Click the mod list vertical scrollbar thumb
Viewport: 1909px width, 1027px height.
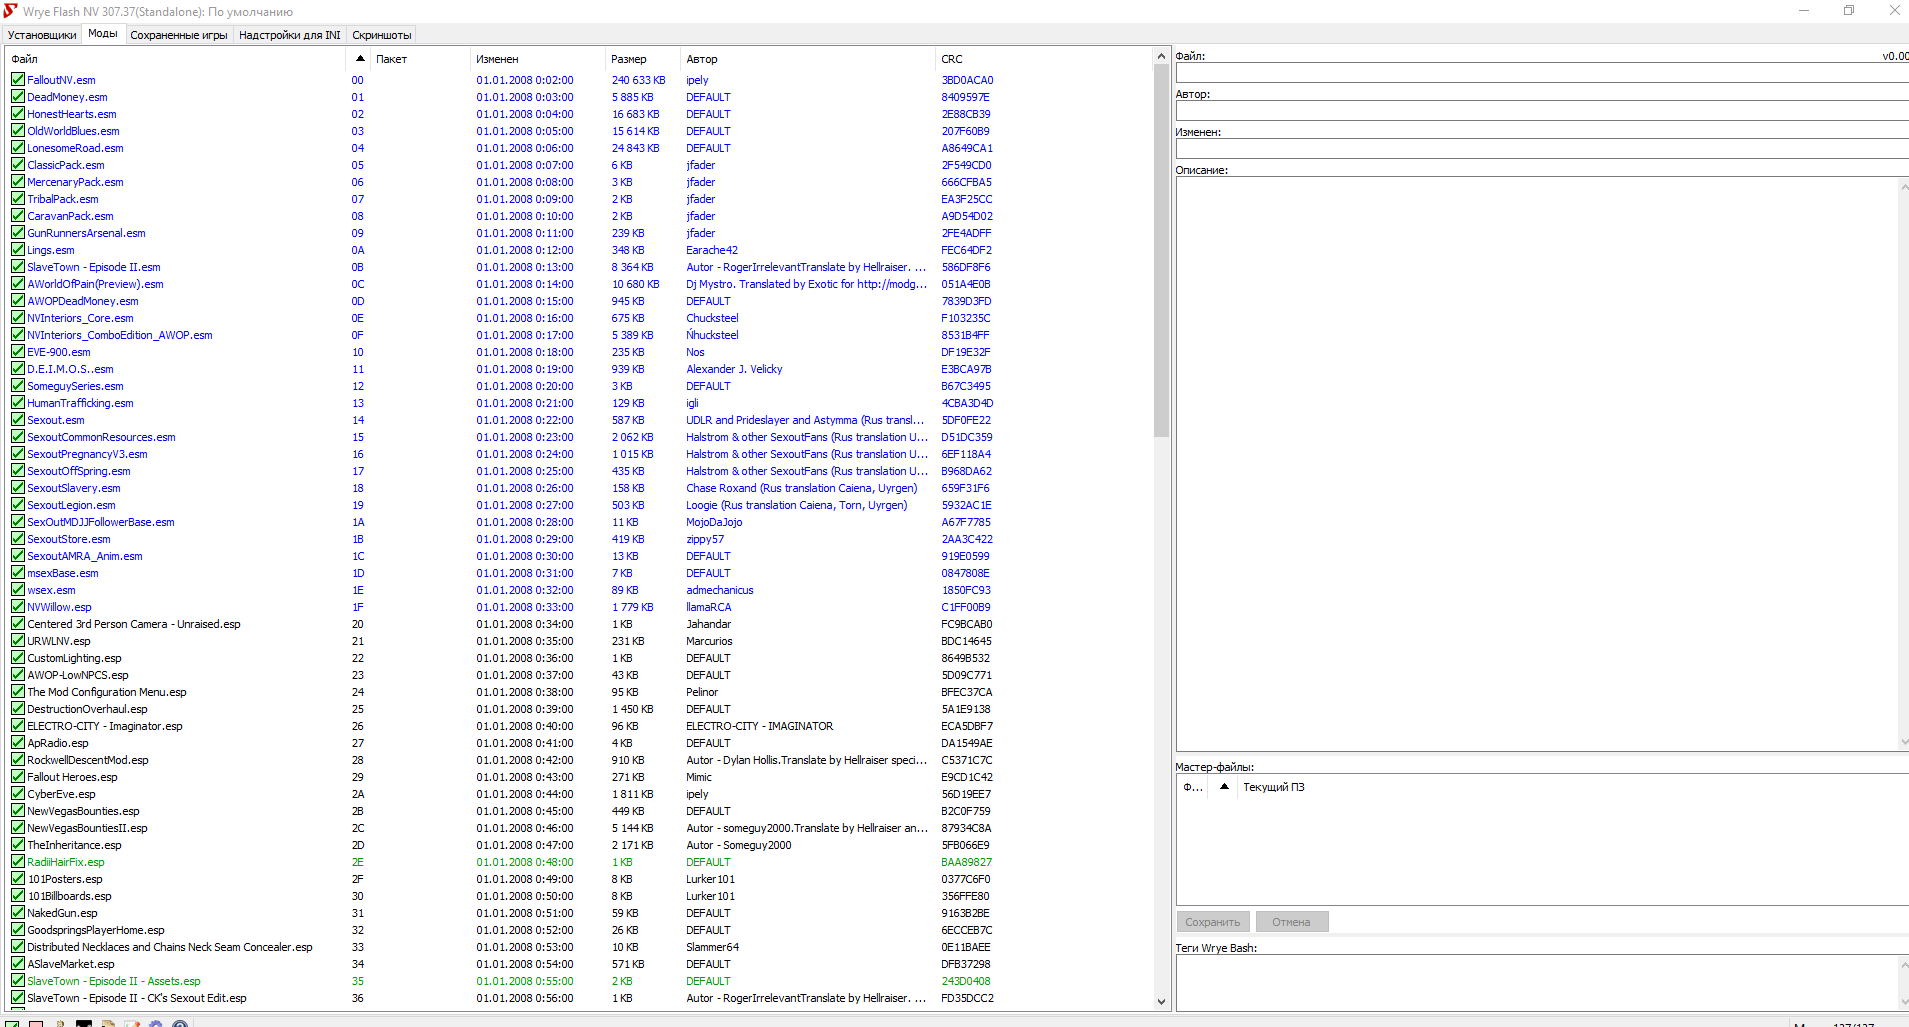[1161, 250]
